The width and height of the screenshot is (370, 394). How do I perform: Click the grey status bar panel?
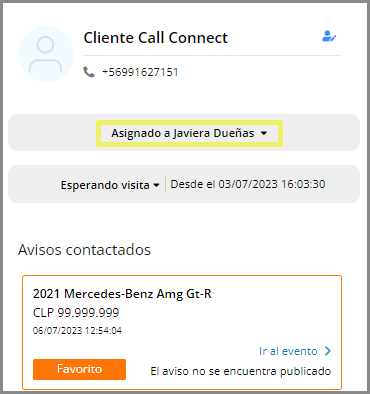coord(184,184)
